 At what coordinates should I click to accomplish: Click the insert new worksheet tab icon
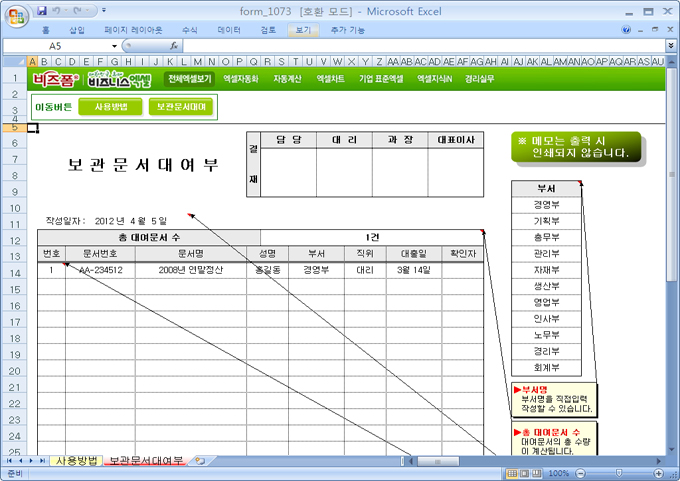pos(200,461)
